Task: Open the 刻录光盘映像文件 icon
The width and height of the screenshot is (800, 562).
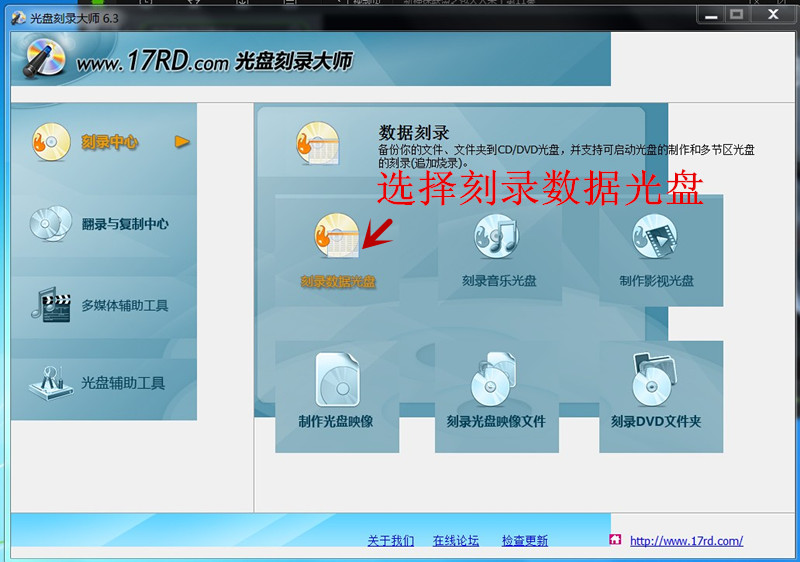Action: point(493,379)
